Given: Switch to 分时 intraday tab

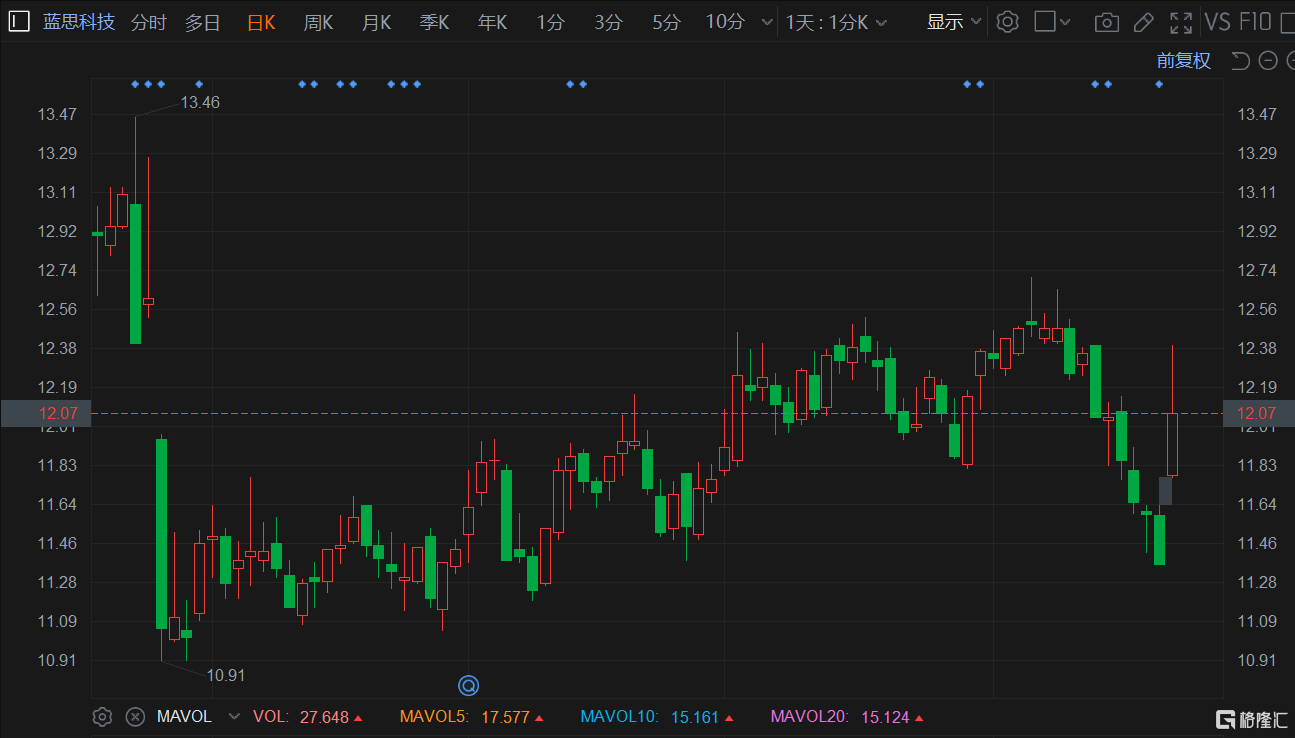Looking at the screenshot, I should pyautogui.click(x=149, y=22).
